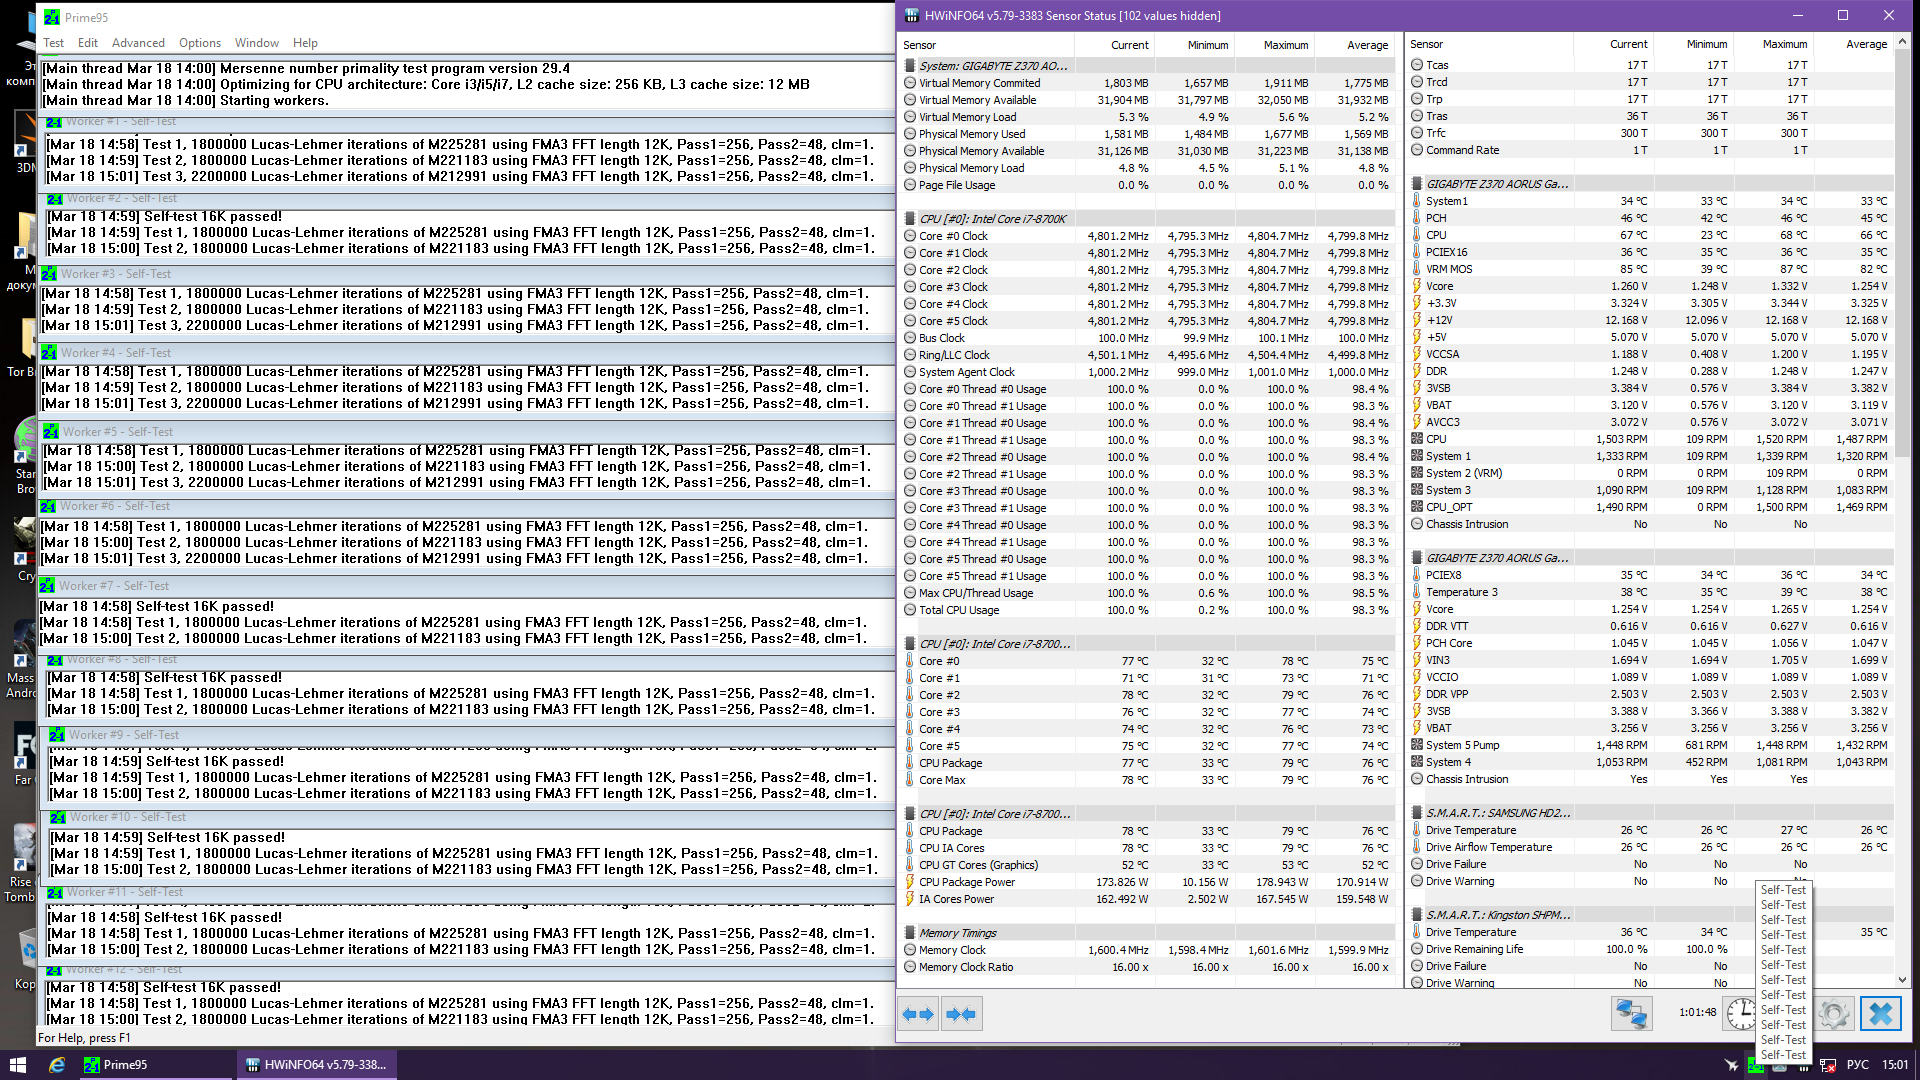
Task: Click the HWiNFO scrollbar down arrow
Action: pos(1902,980)
